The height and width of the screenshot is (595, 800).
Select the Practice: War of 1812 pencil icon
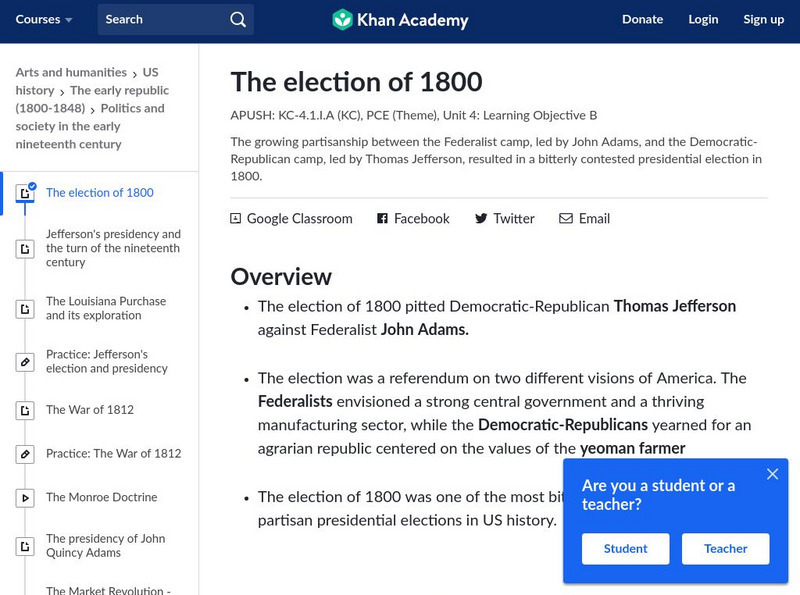tap(25, 454)
